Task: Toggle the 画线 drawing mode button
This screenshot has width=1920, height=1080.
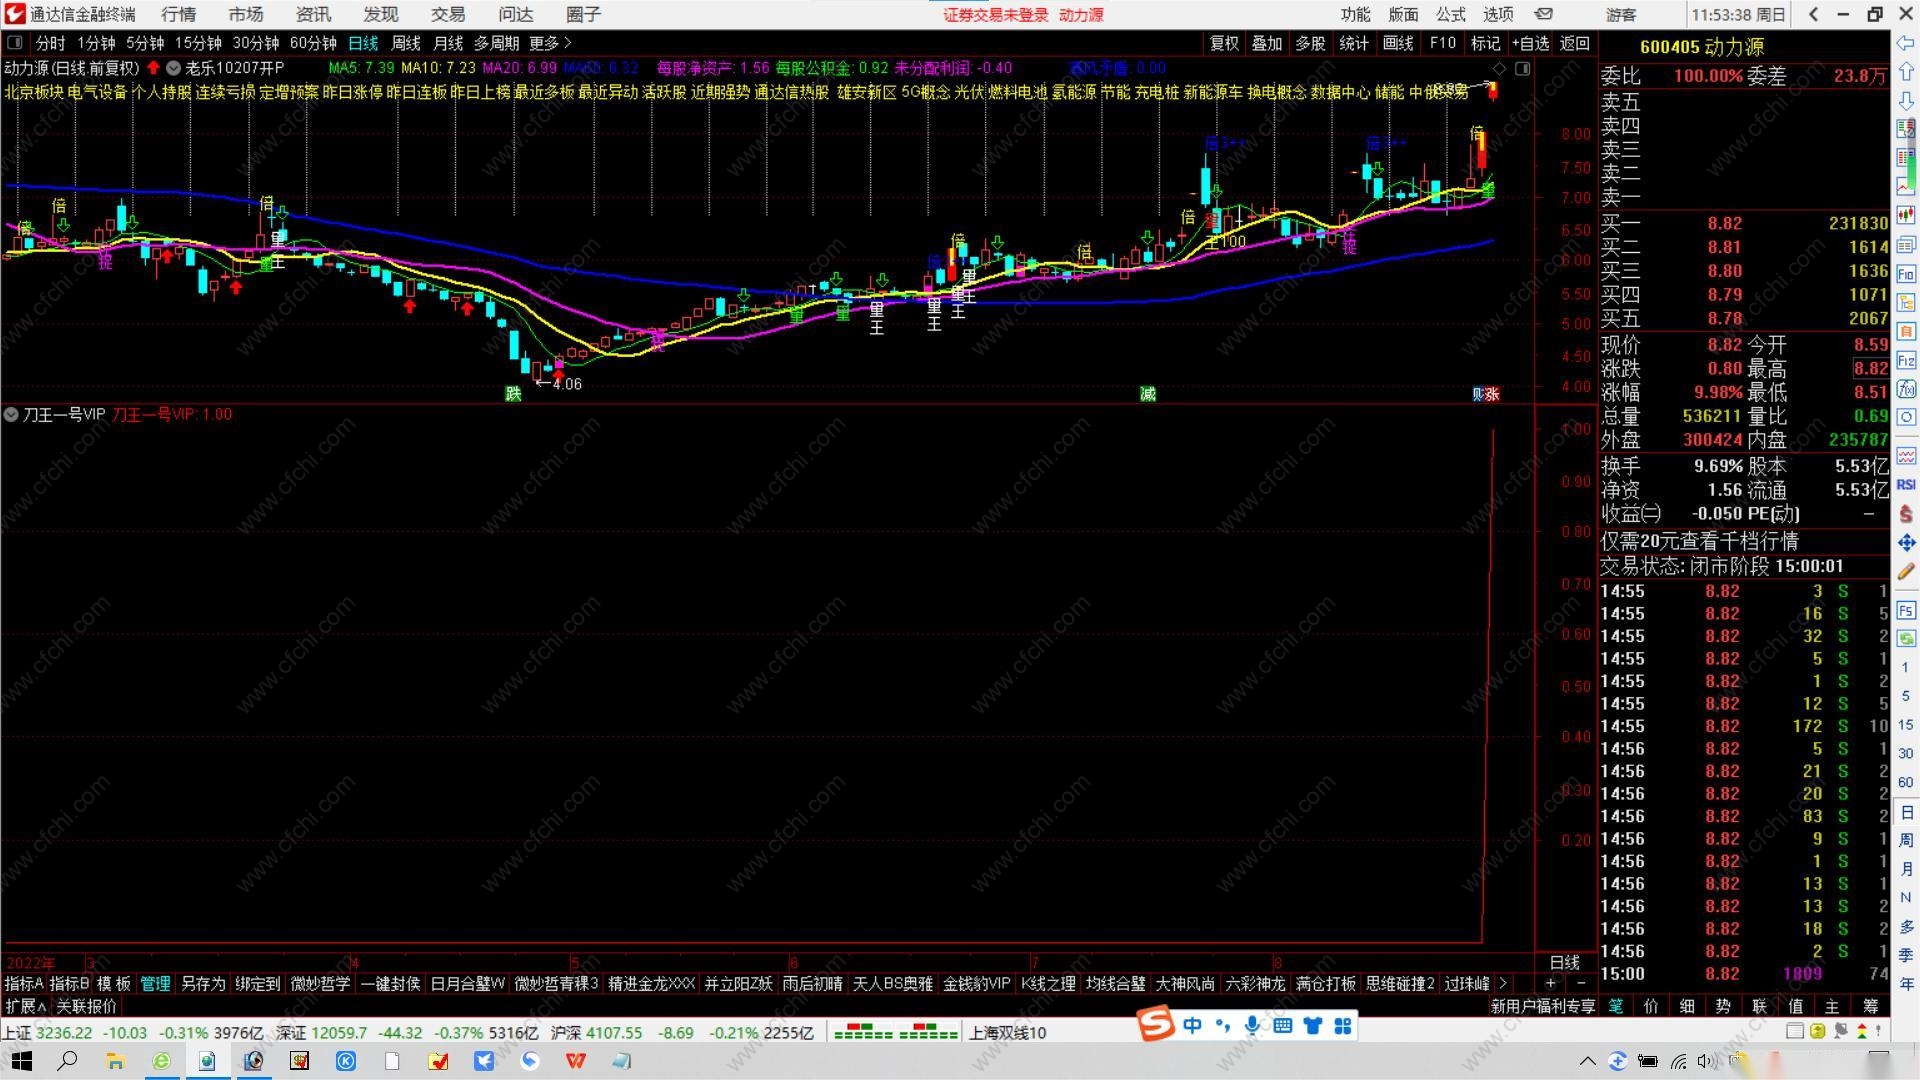Action: (1398, 43)
